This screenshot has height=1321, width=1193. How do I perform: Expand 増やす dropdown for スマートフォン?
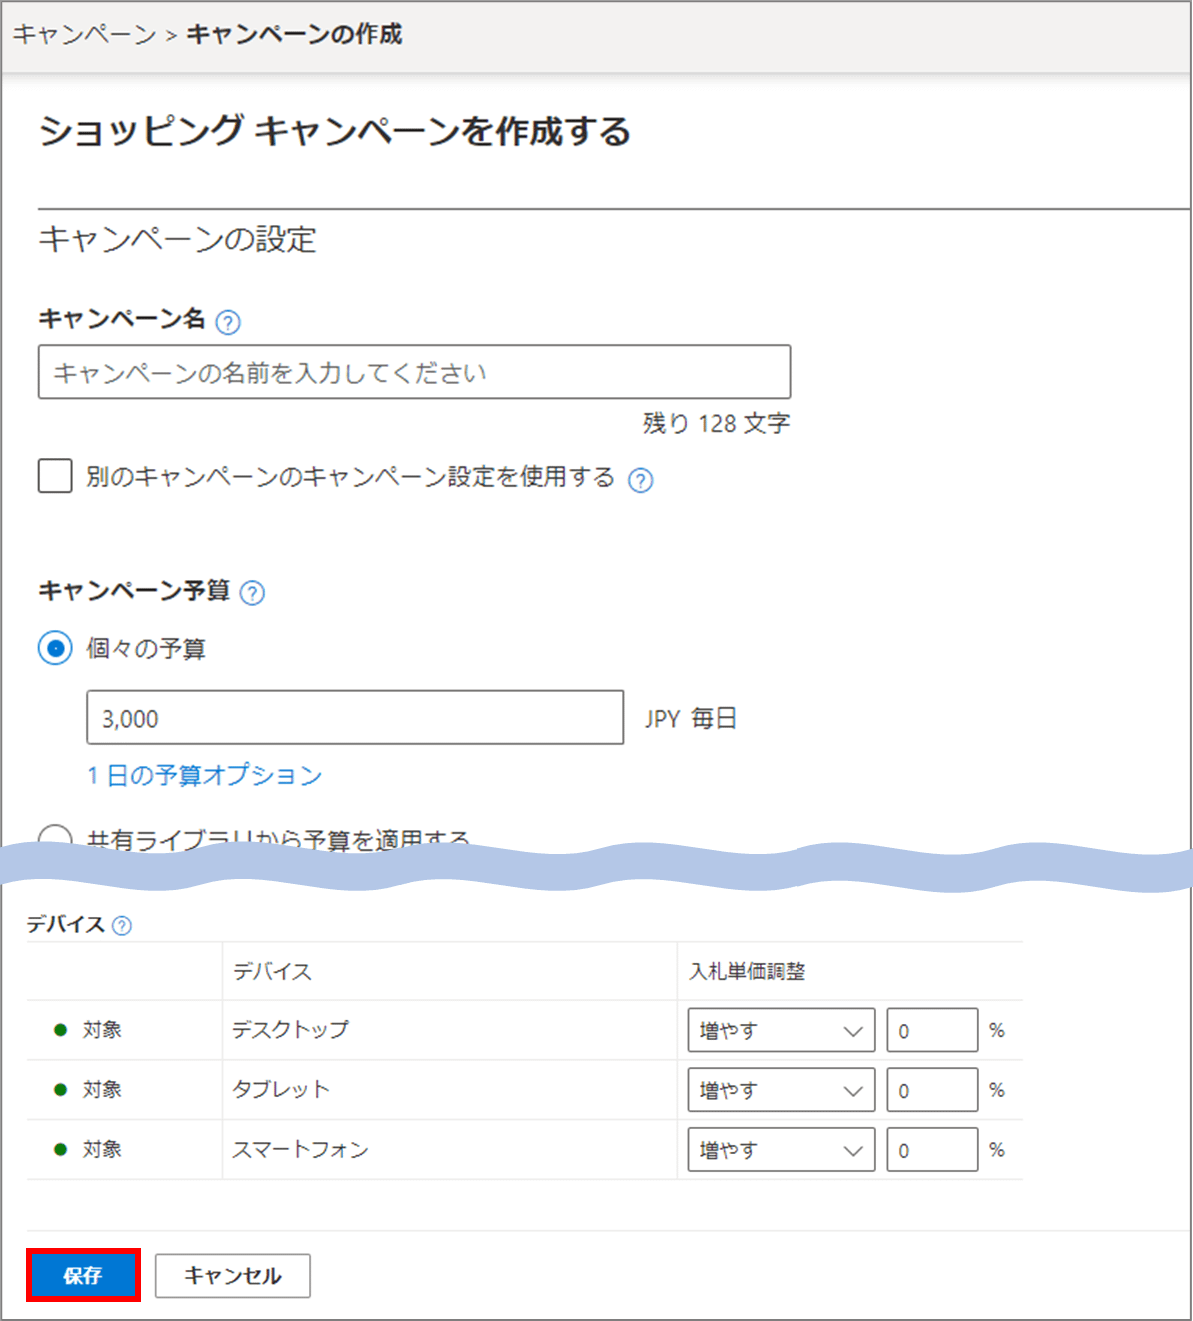[x=781, y=1151]
